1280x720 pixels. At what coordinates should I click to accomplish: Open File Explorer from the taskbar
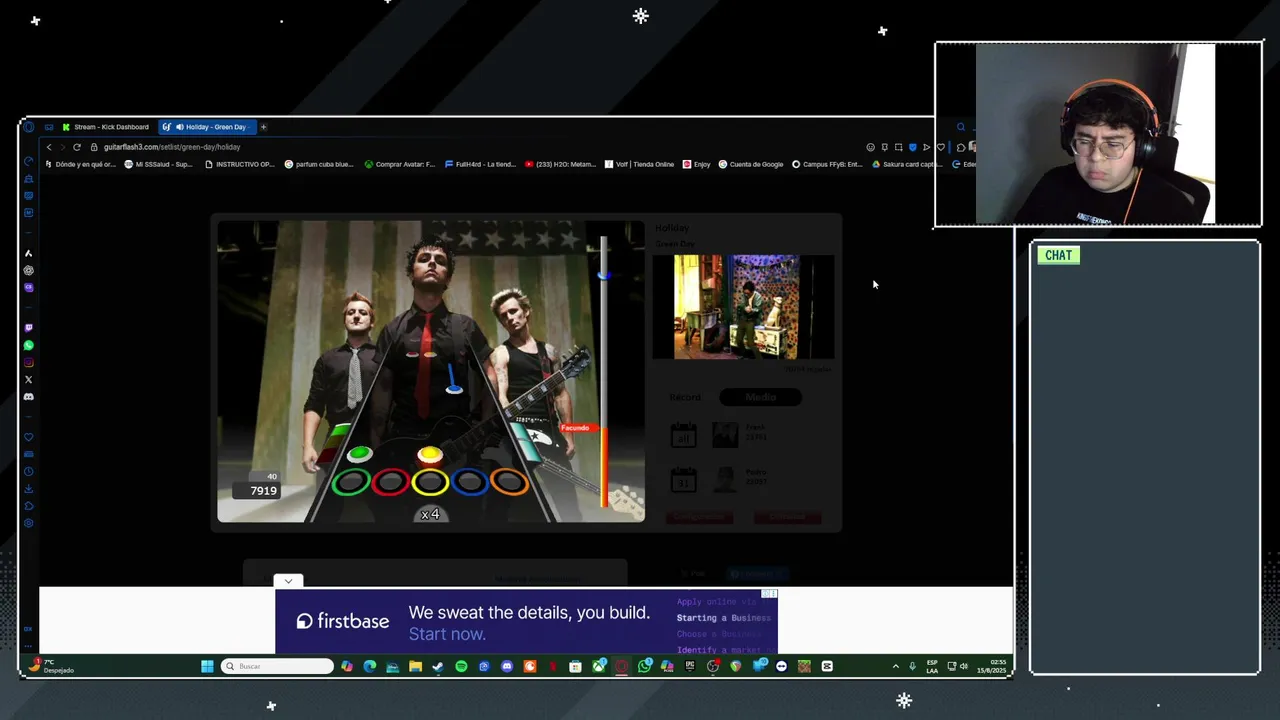(x=415, y=666)
